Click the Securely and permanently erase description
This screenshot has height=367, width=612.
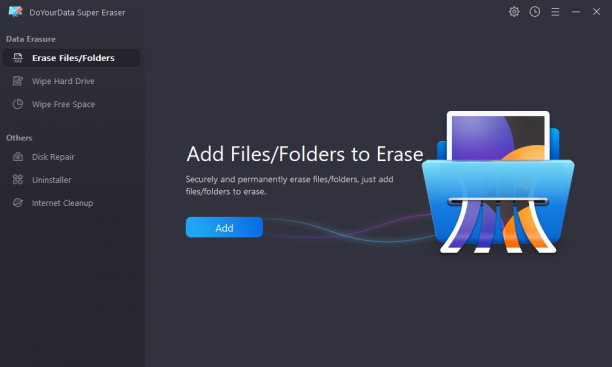click(289, 185)
